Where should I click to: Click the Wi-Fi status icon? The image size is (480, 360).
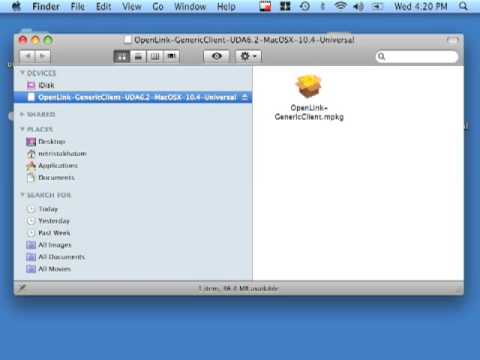[340, 6]
